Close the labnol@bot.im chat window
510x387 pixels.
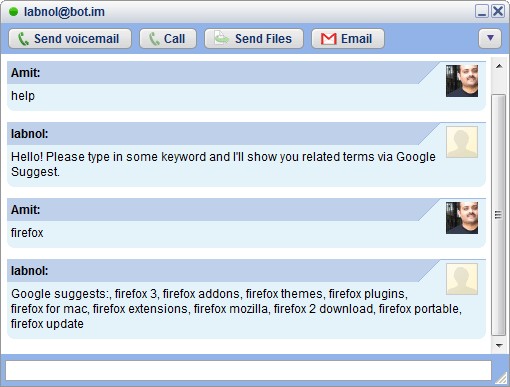click(x=498, y=11)
